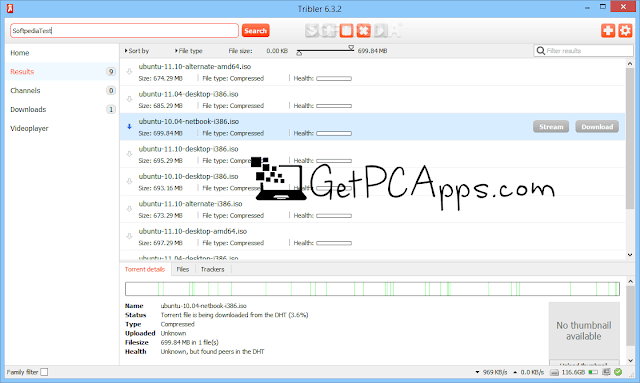Screen dimensions: 640x383
Task: Click torrent details pane scroll-up arrow
Action: (x=630, y=282)
